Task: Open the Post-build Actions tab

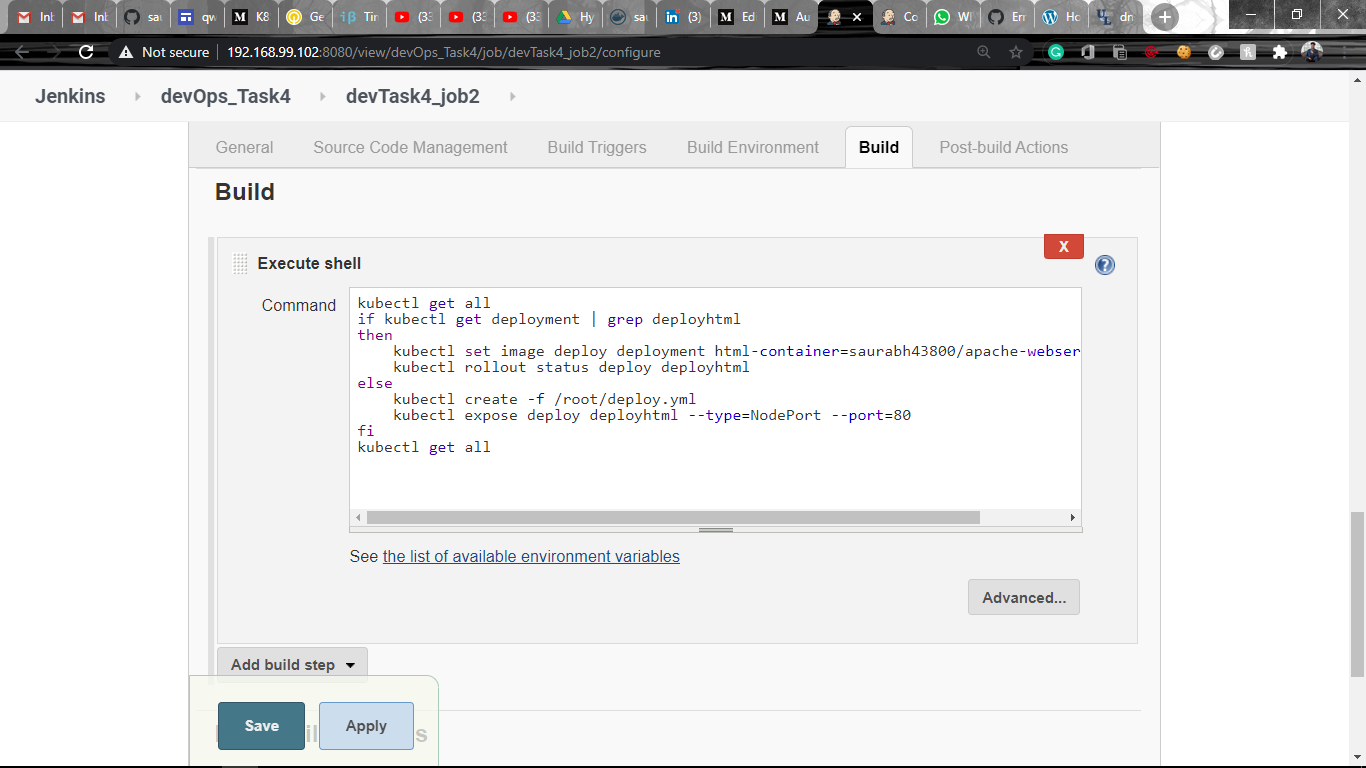Action: (x=1004, y=147)
